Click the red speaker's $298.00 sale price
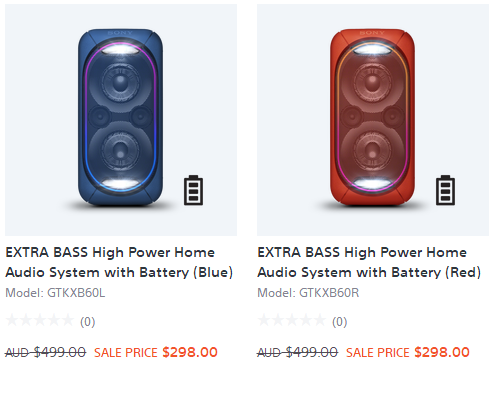Viewport: 489px width, 393px height. coord(442,352)
